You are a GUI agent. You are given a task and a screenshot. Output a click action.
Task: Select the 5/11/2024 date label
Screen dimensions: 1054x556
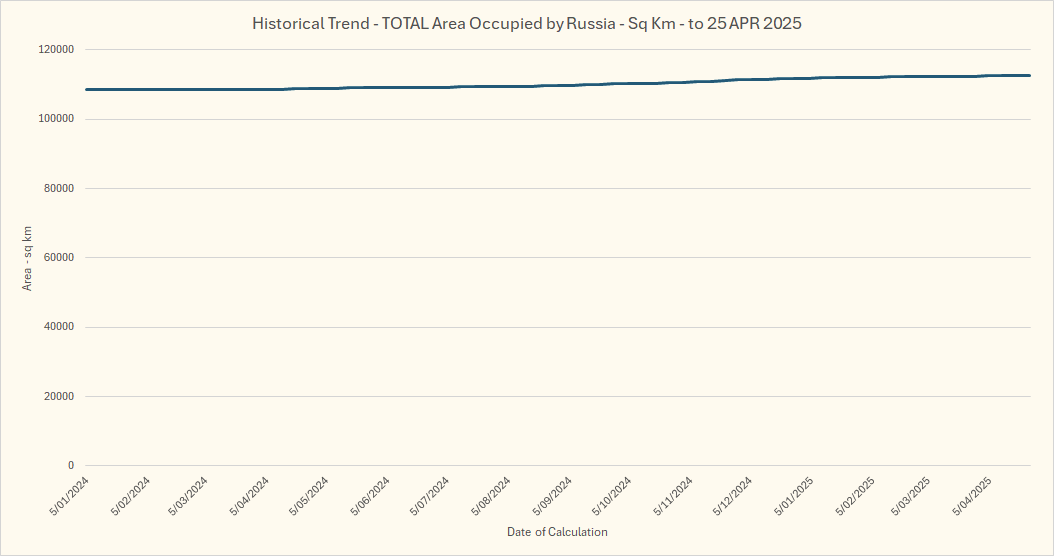673,496
